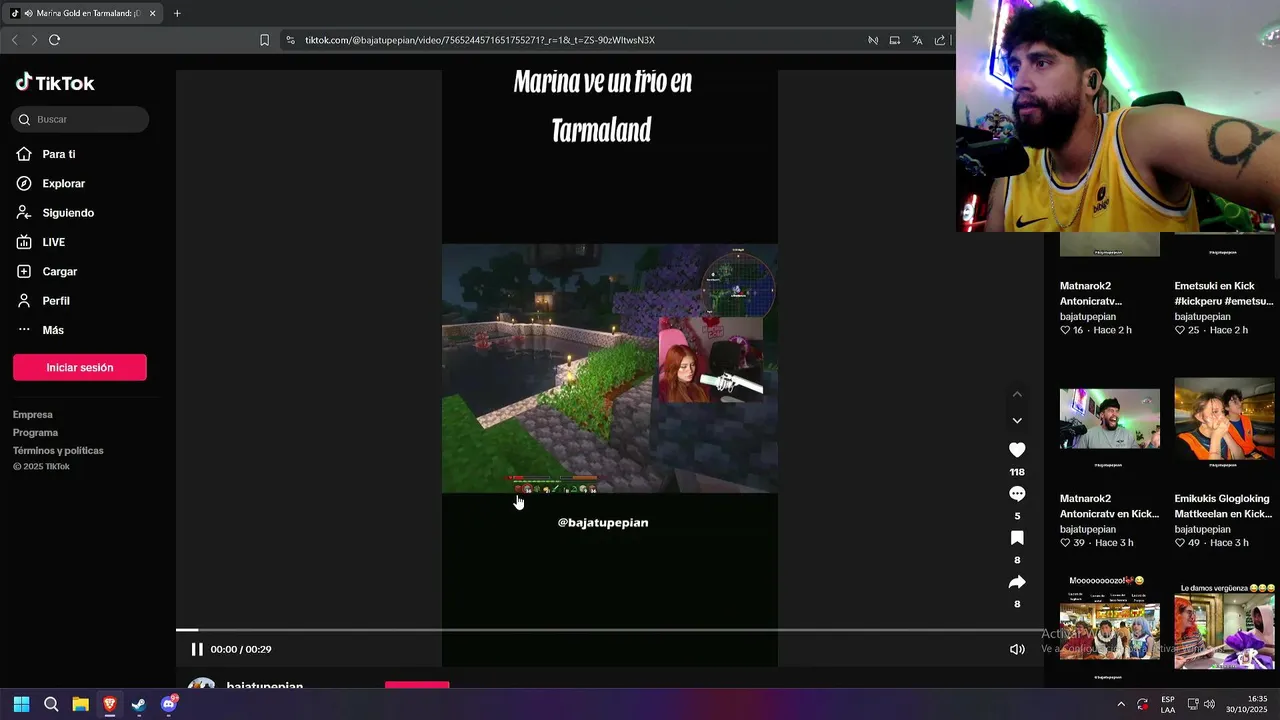This screenshot has height=720, width=1280.
Task: Open the Windows Start menu
Action: (21, 704)
